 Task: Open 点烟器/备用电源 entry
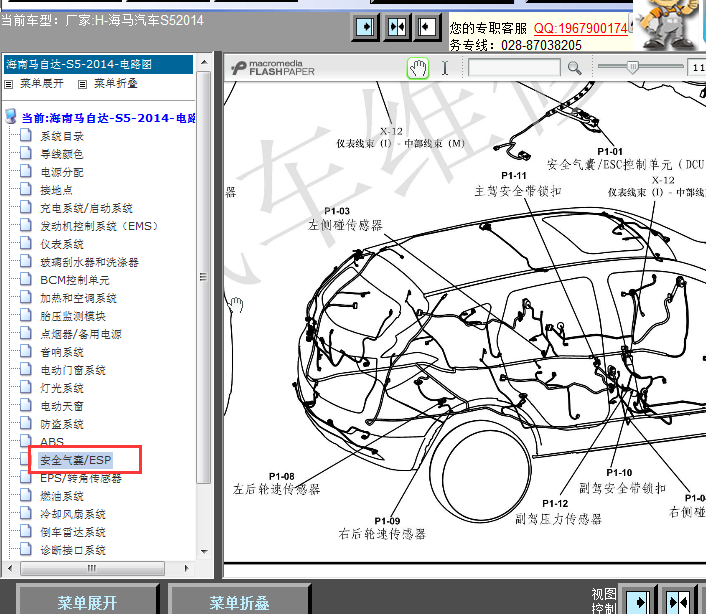coord(81,334)
